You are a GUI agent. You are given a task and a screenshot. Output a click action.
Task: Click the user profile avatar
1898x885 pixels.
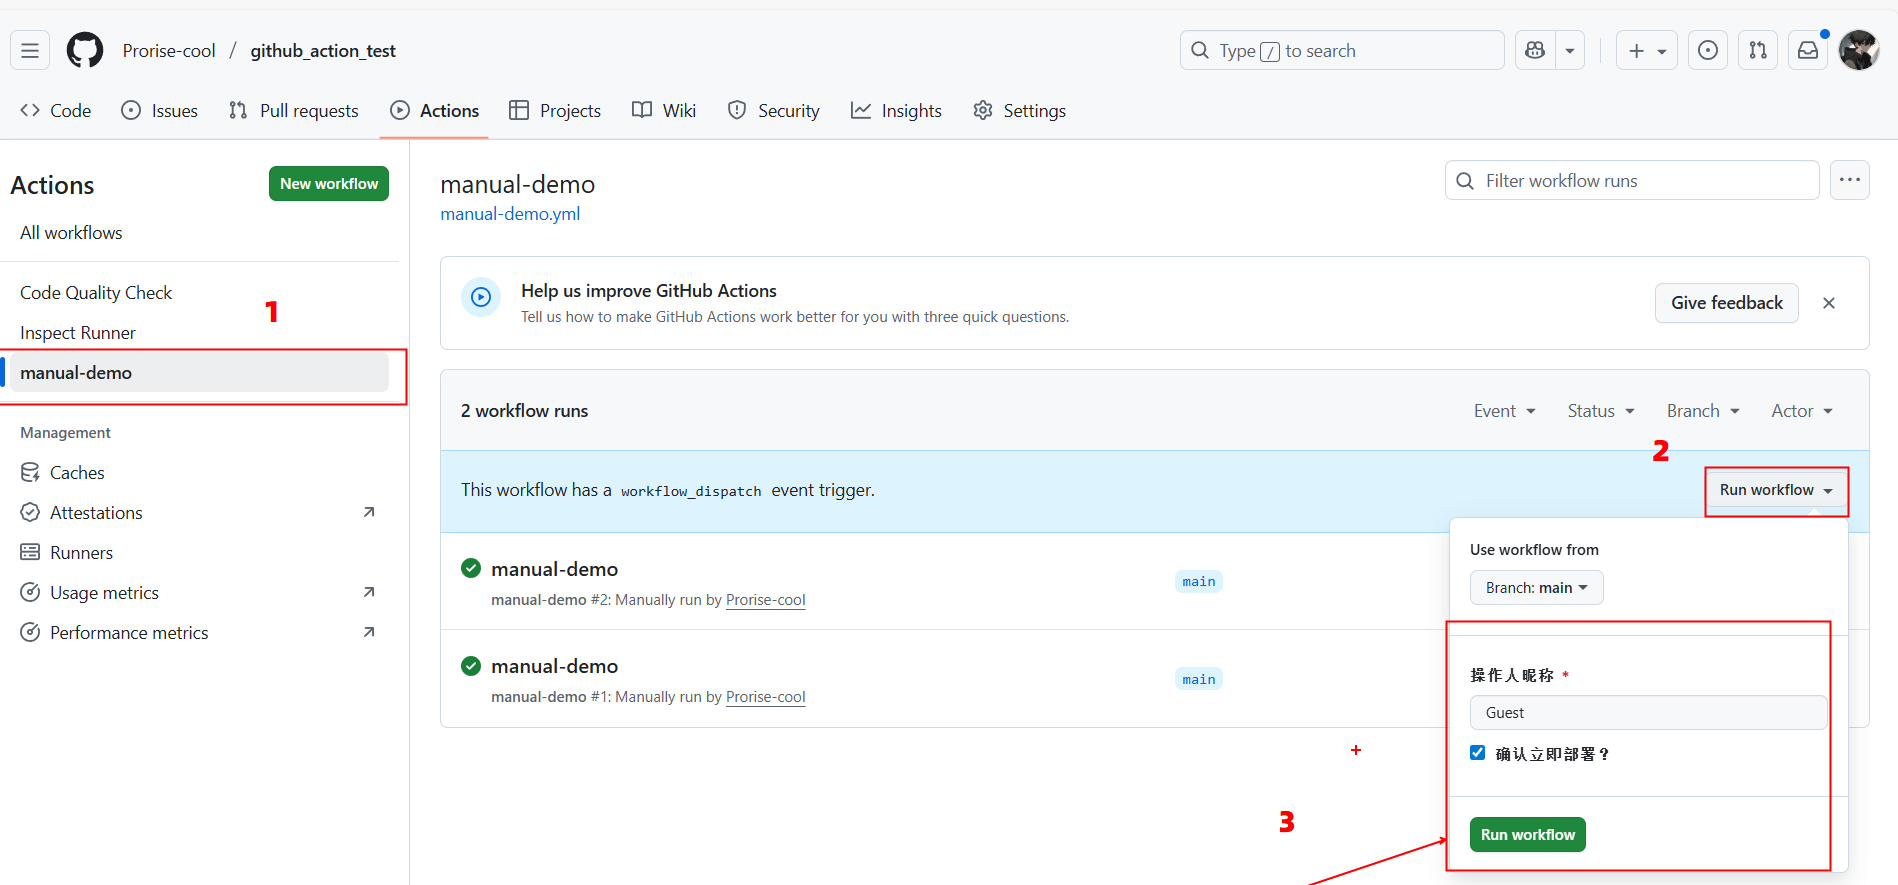click(1859, 51)
